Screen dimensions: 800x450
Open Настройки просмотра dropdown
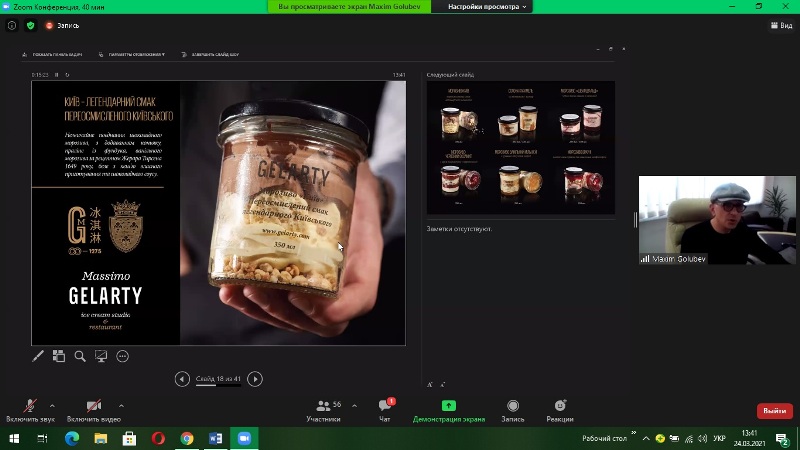487,7
